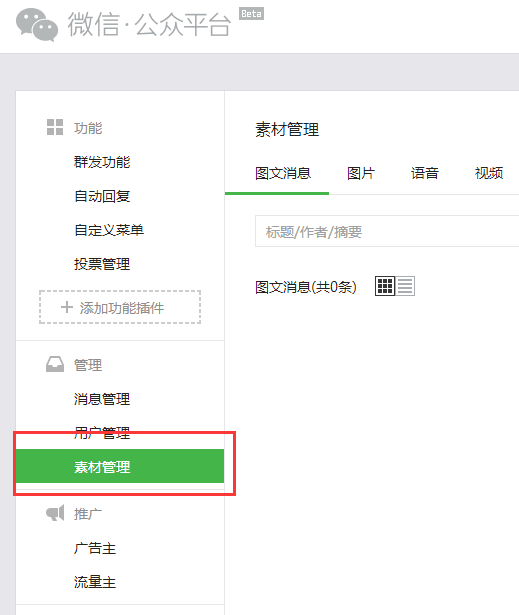Click the 功能 grid icon
519x615 pixels.
coord(55,127)
